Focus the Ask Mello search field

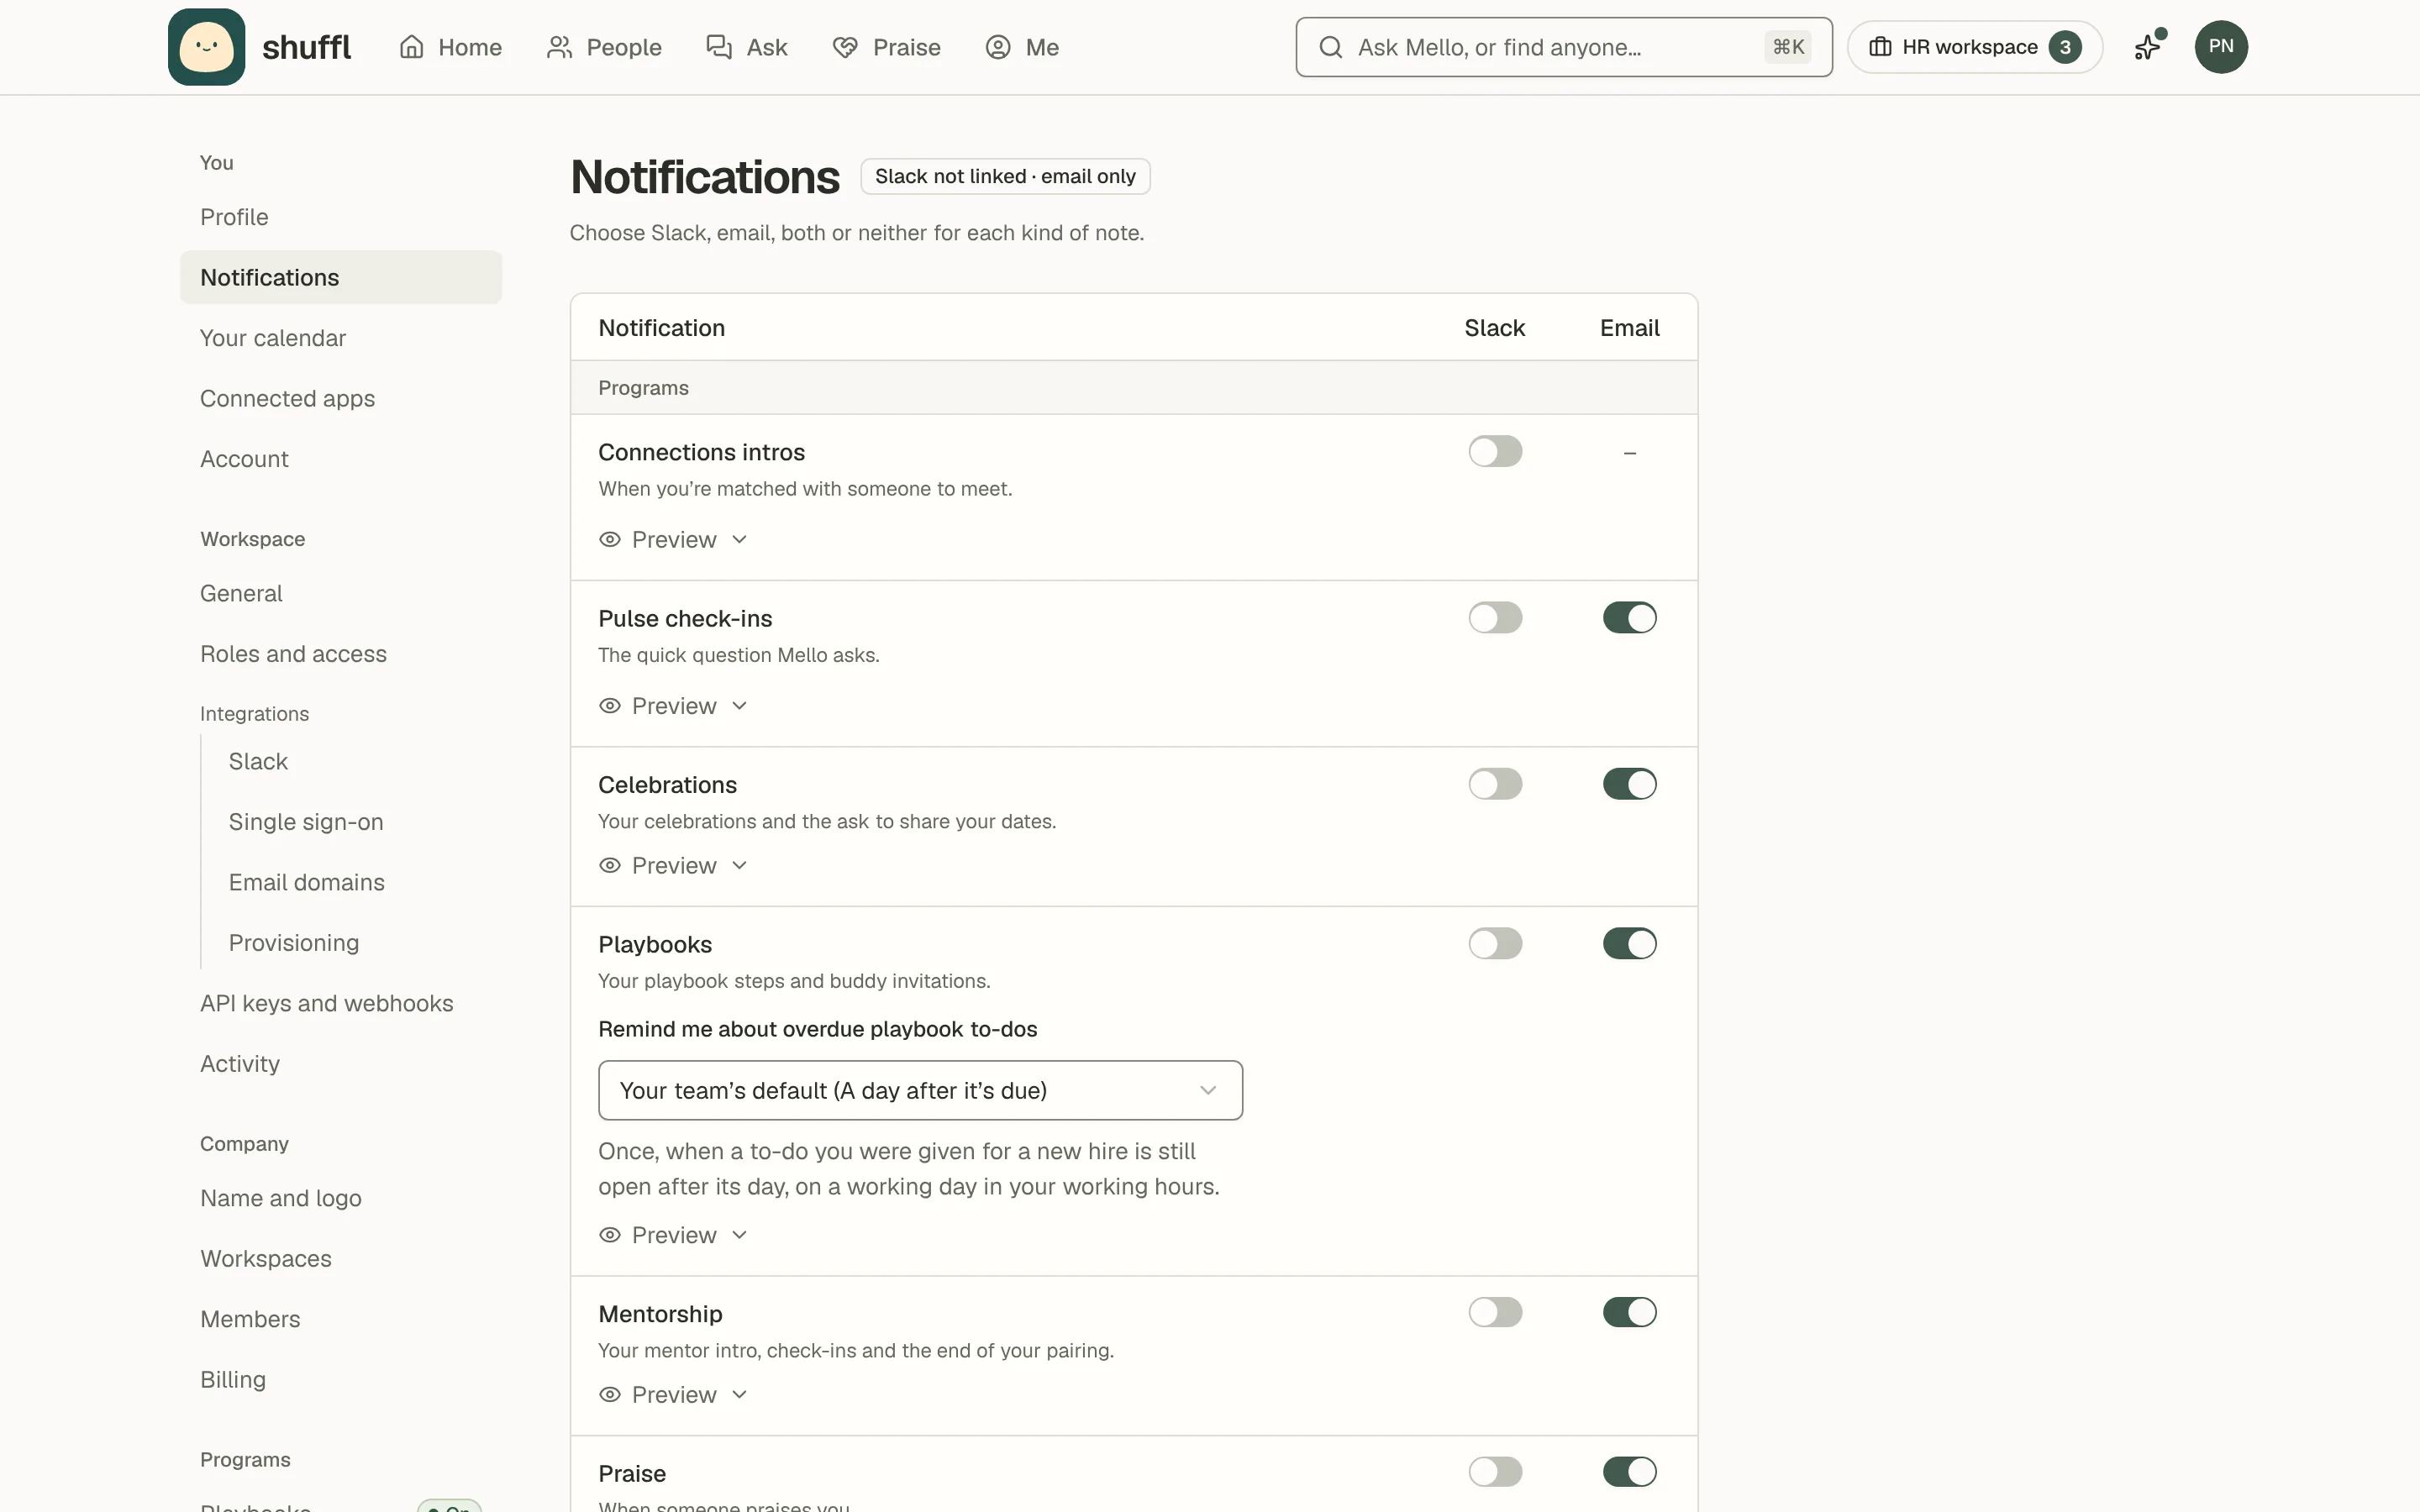click(x=1564, y=47)
